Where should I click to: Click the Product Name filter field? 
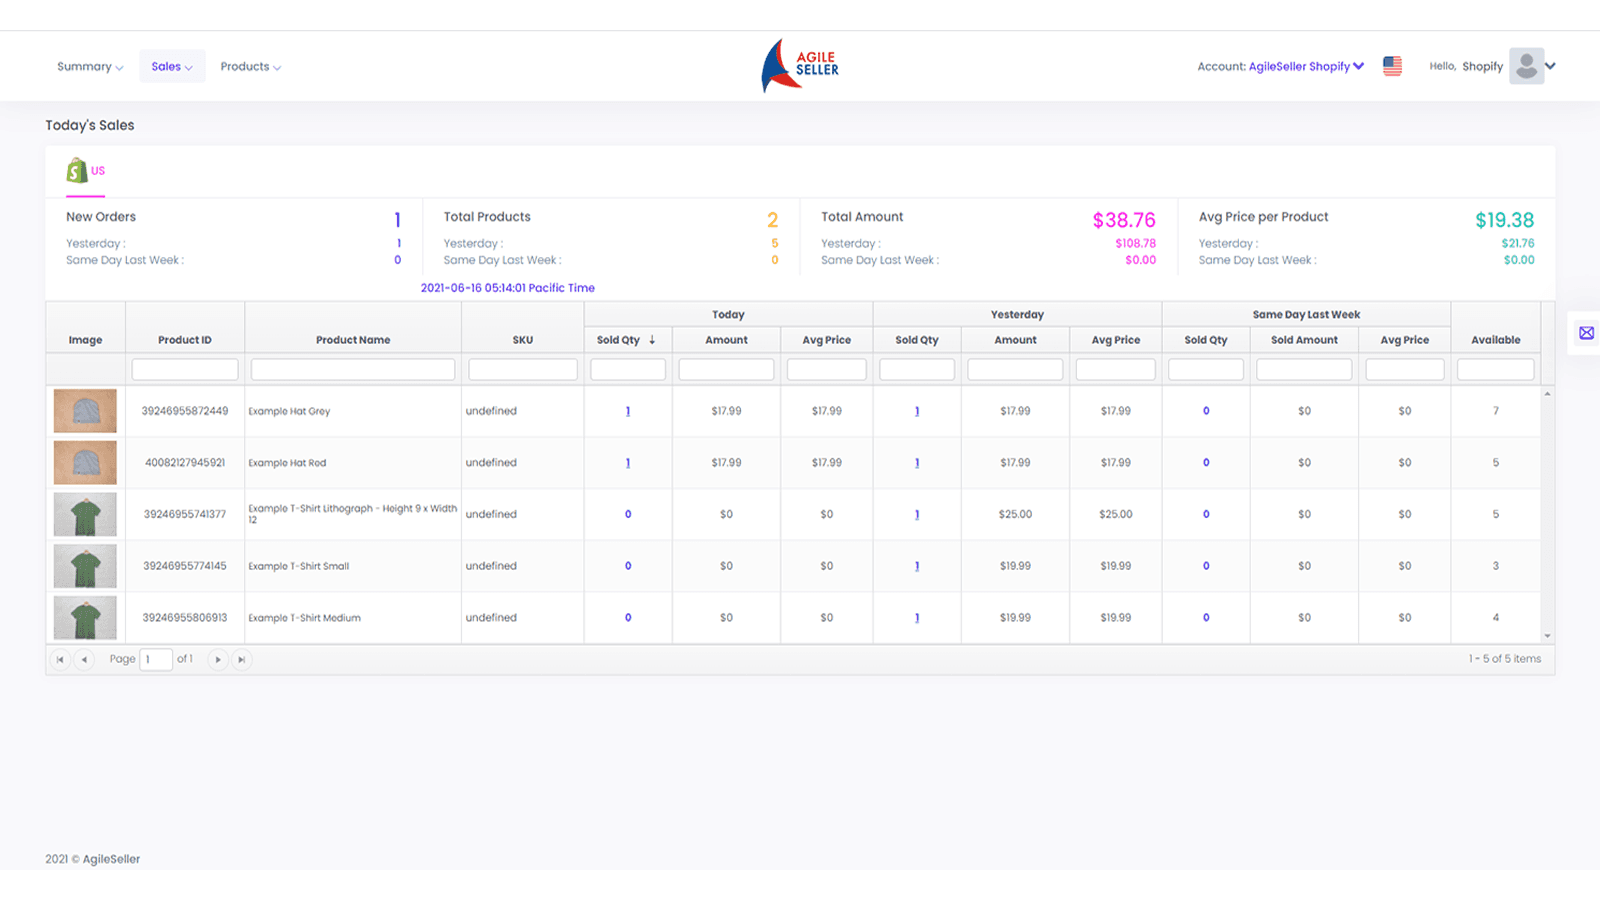point(353,370)
